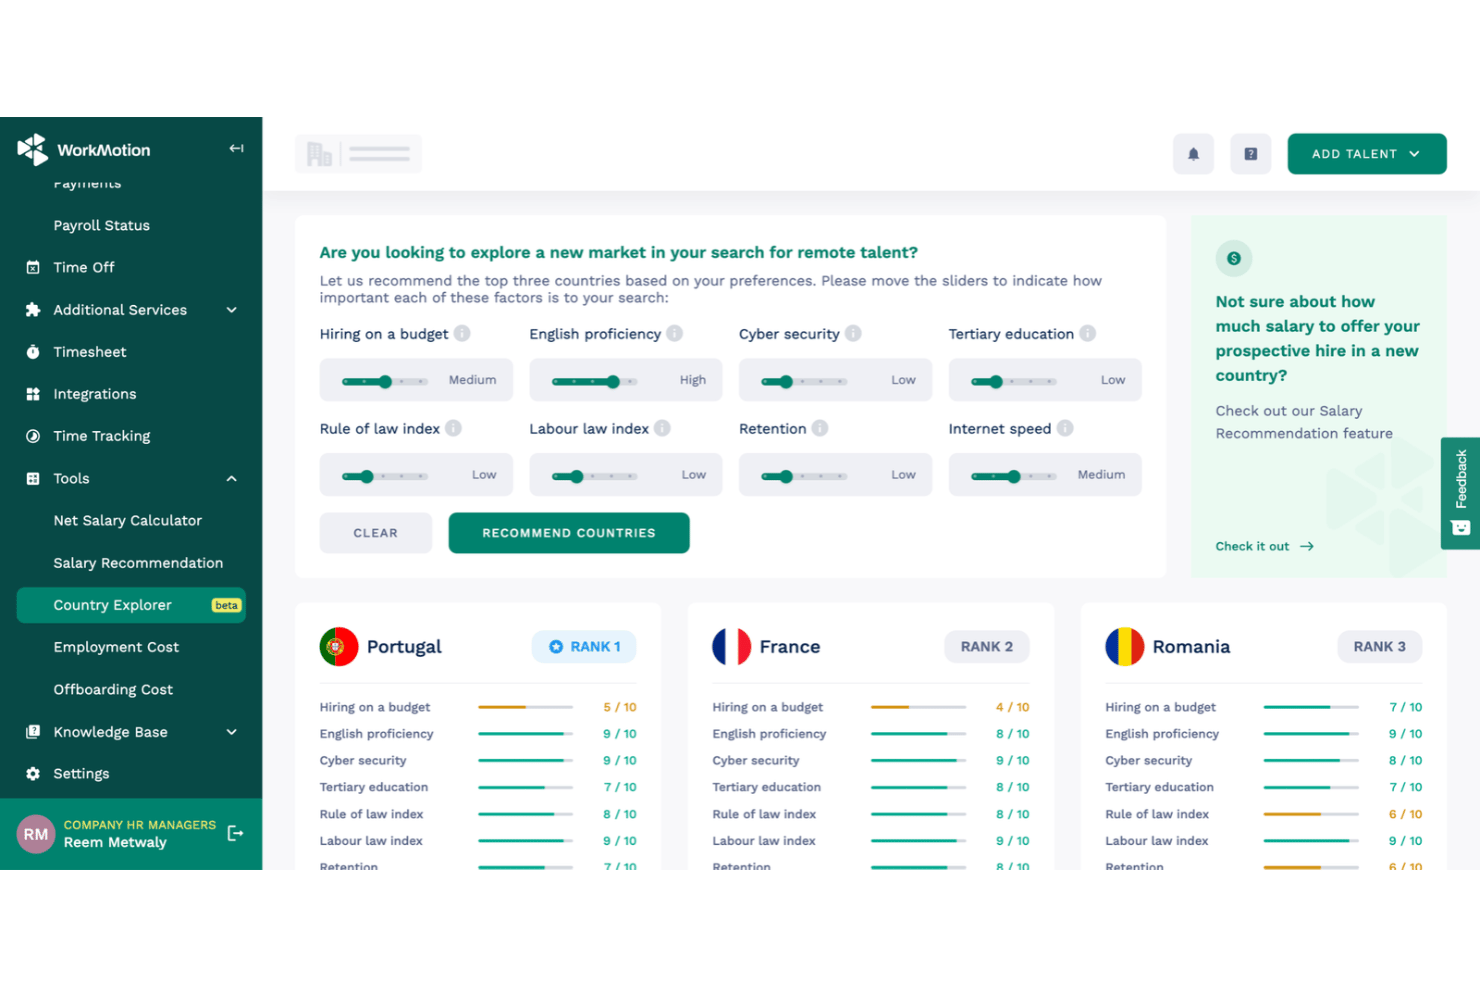Open Timesheet from the sidebar
This screenshot has width=1480, height=987.
90,352
